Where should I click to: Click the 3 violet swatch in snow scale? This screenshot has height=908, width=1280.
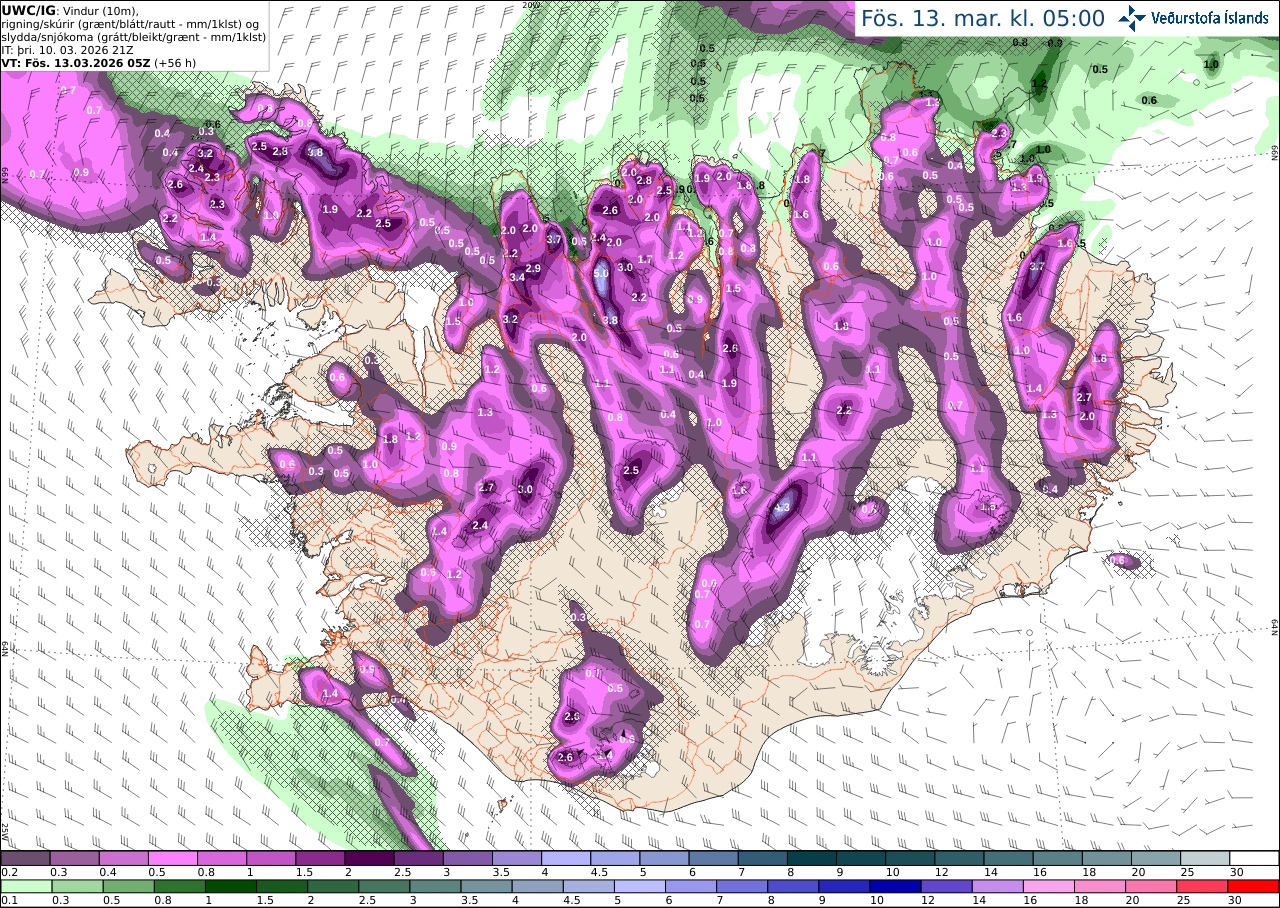(468, 858)
